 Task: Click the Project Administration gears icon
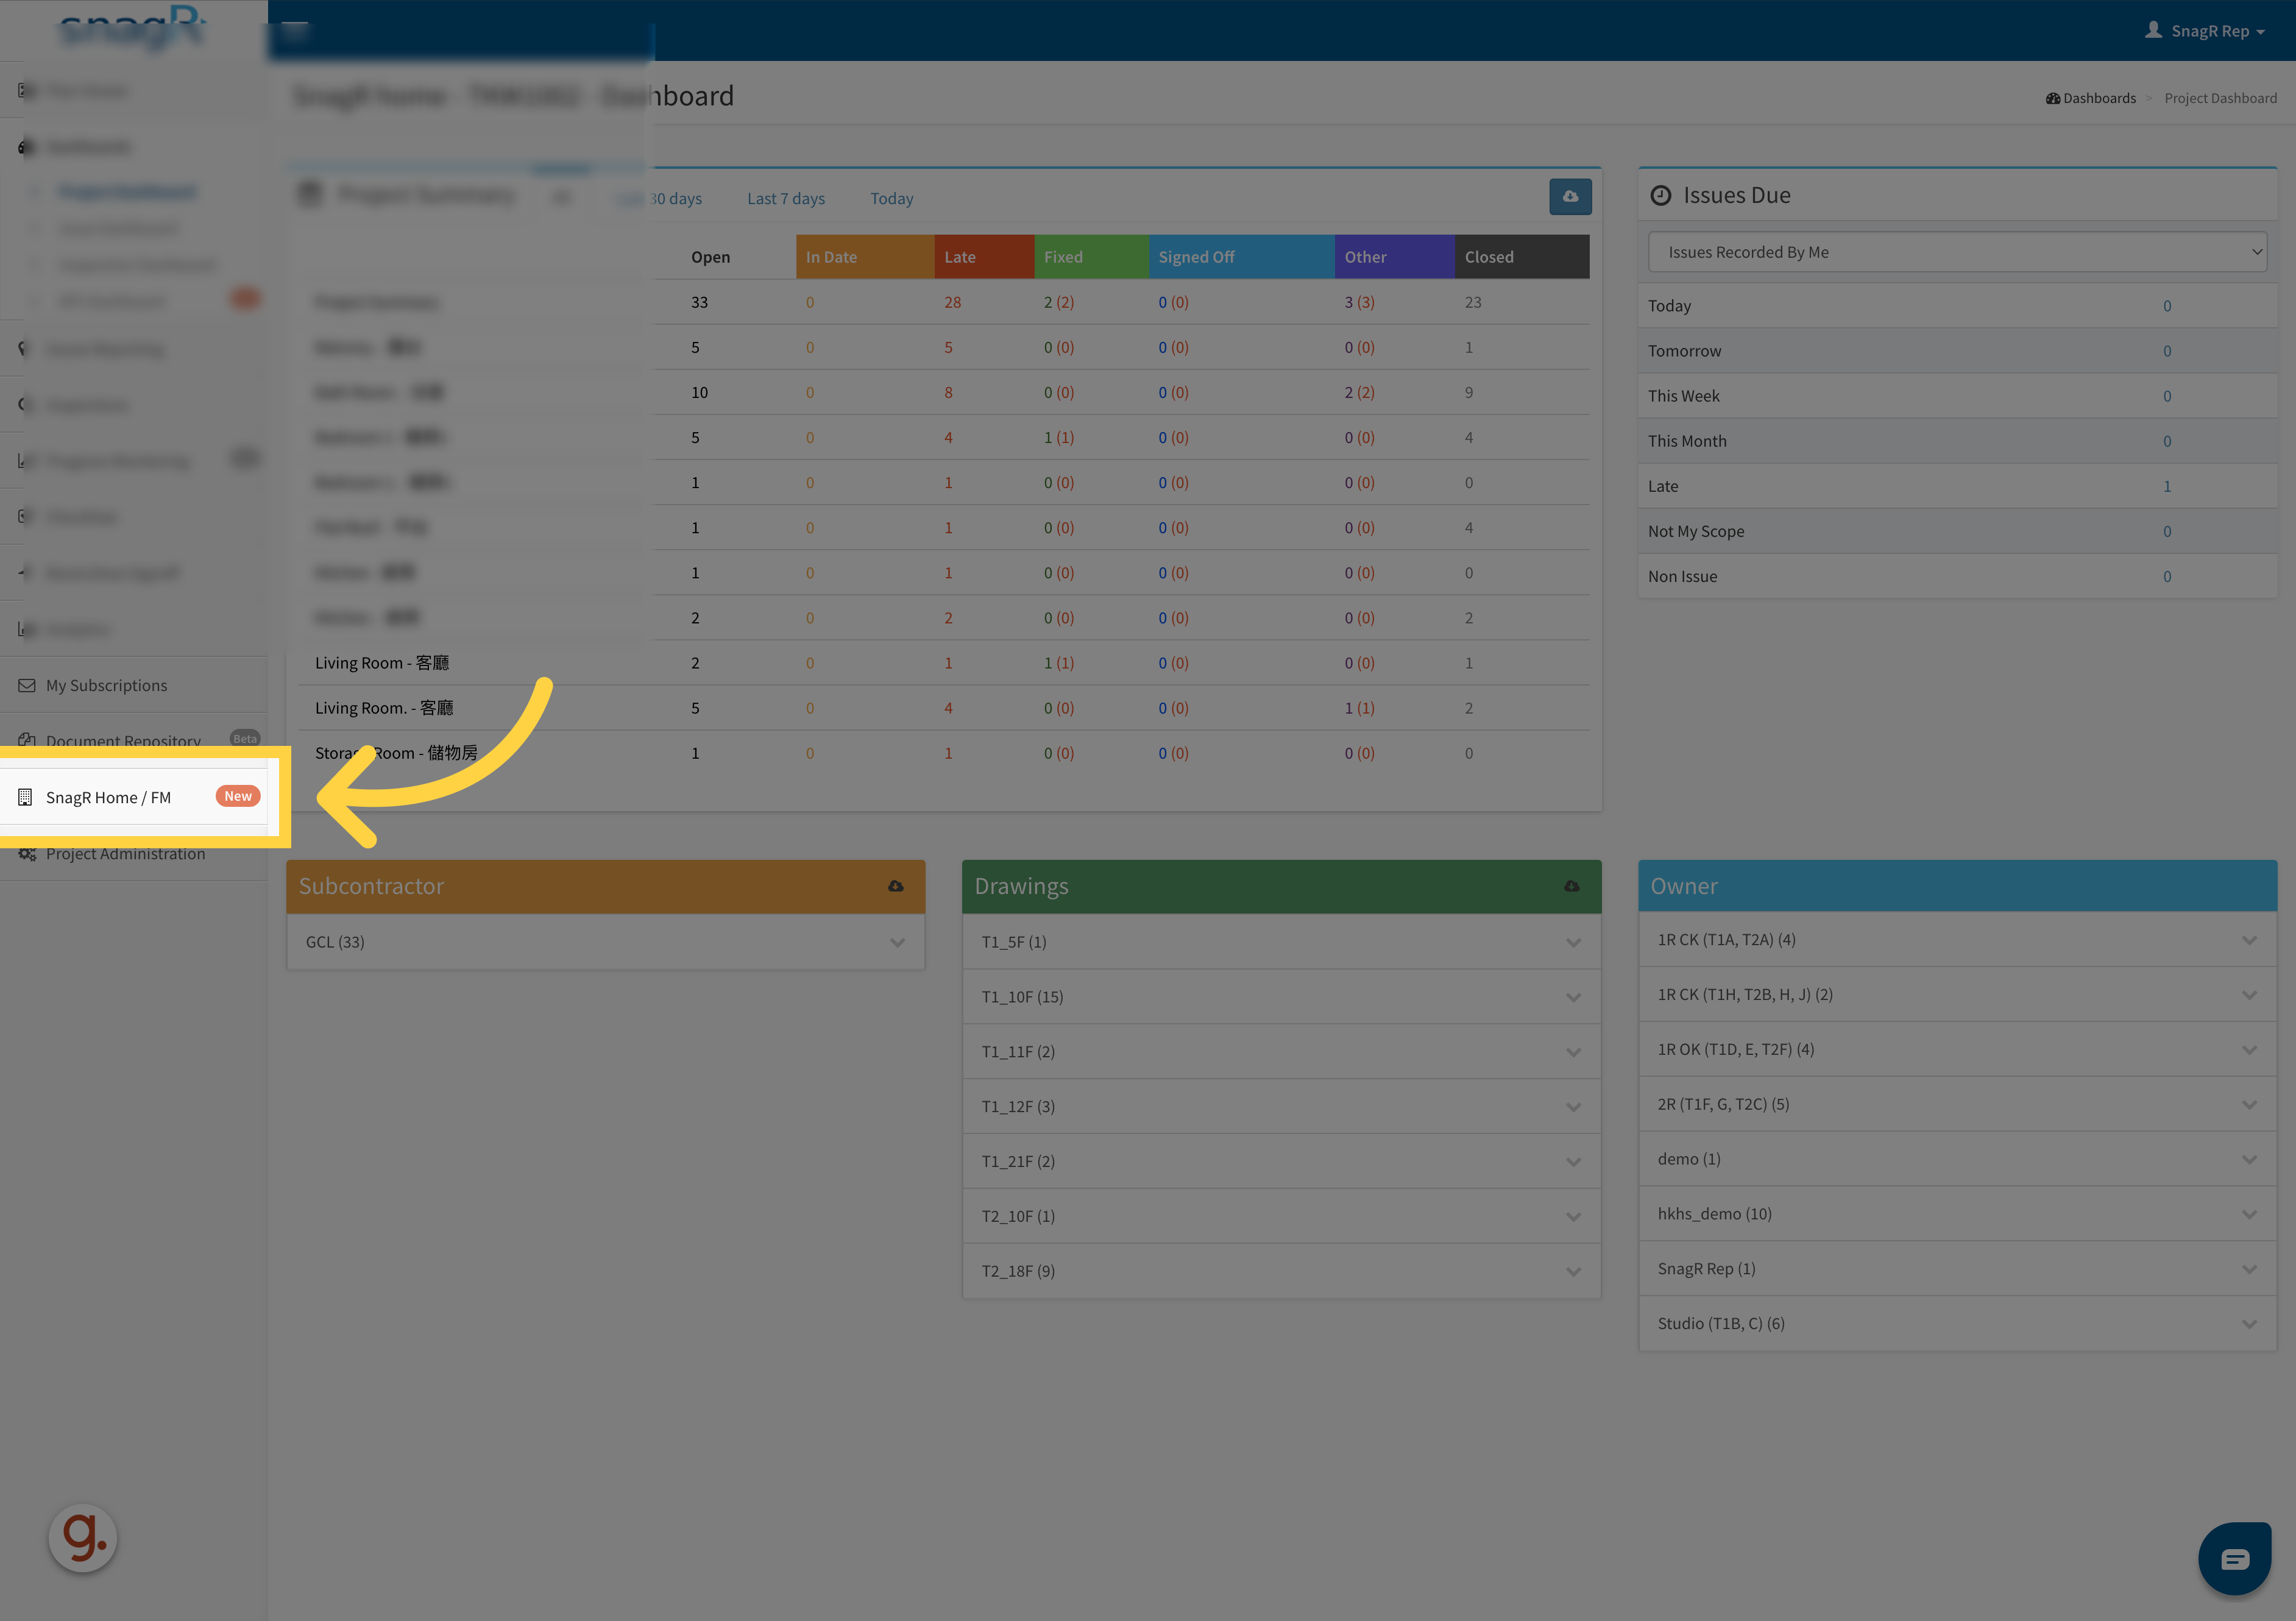coord(27,854)
